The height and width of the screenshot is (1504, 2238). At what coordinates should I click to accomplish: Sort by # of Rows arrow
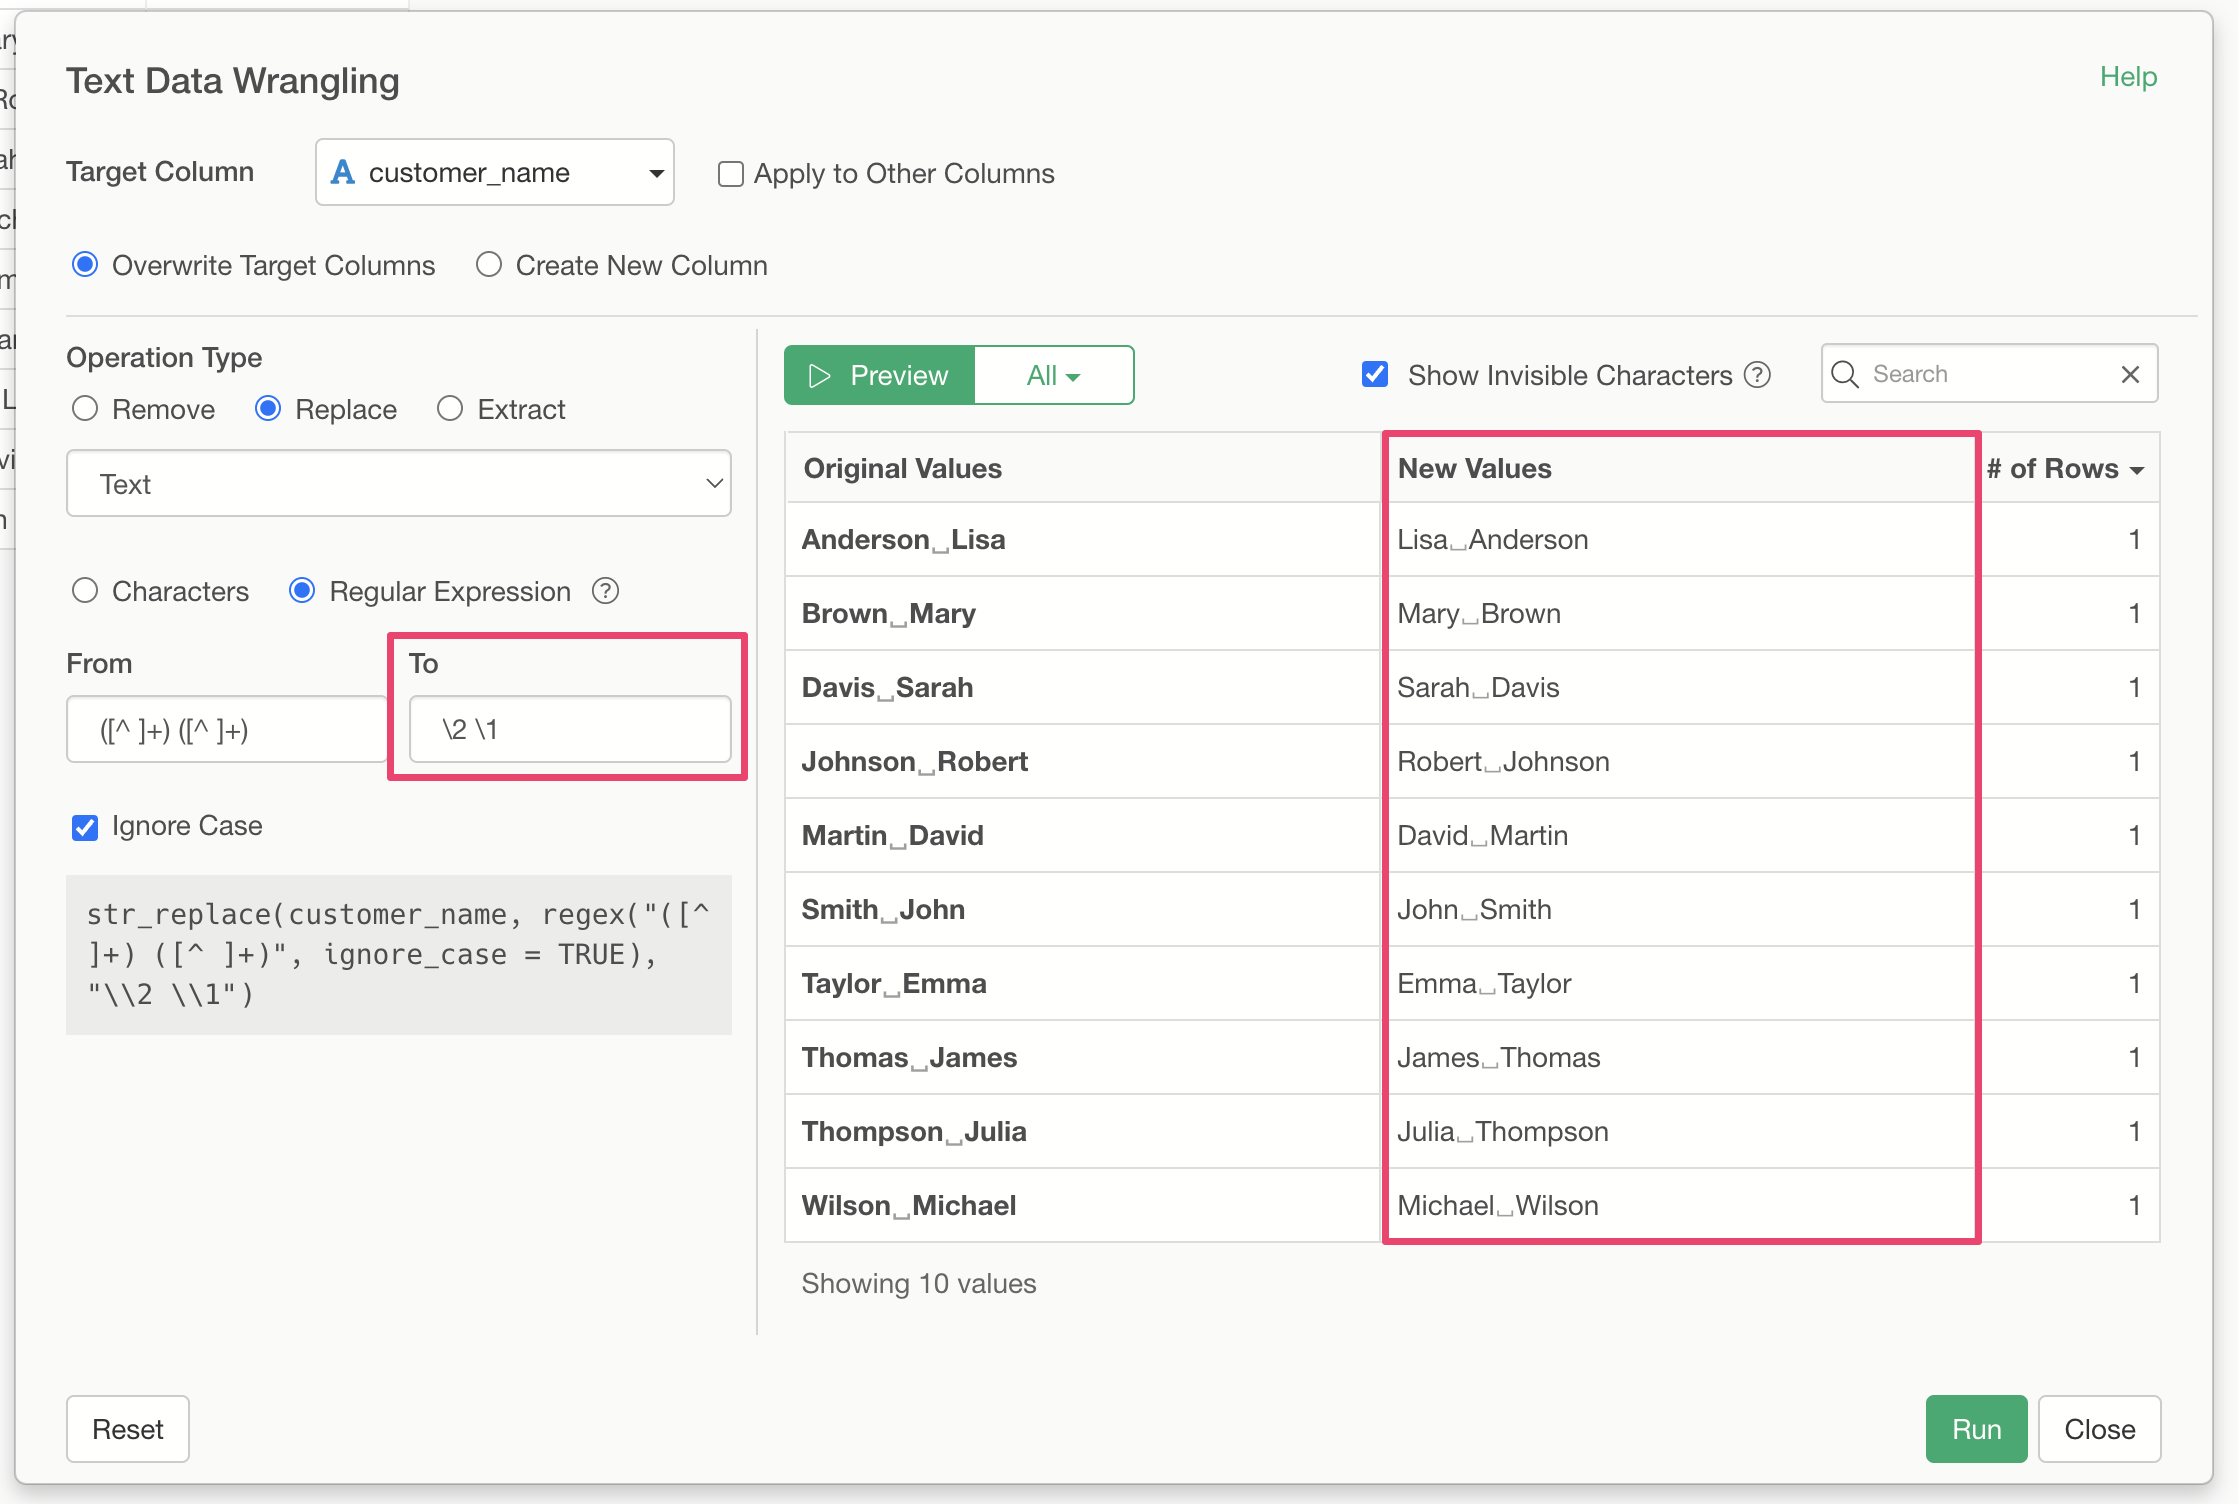[x=2137, y=470]
